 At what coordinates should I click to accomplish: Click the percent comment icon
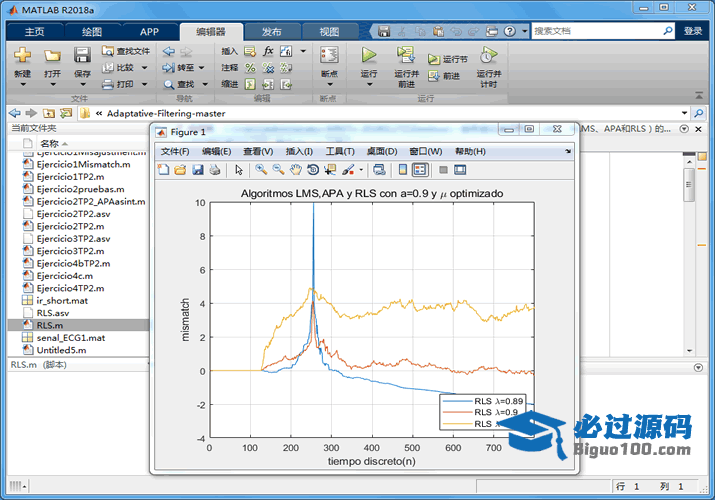click(x=250, y=68)
